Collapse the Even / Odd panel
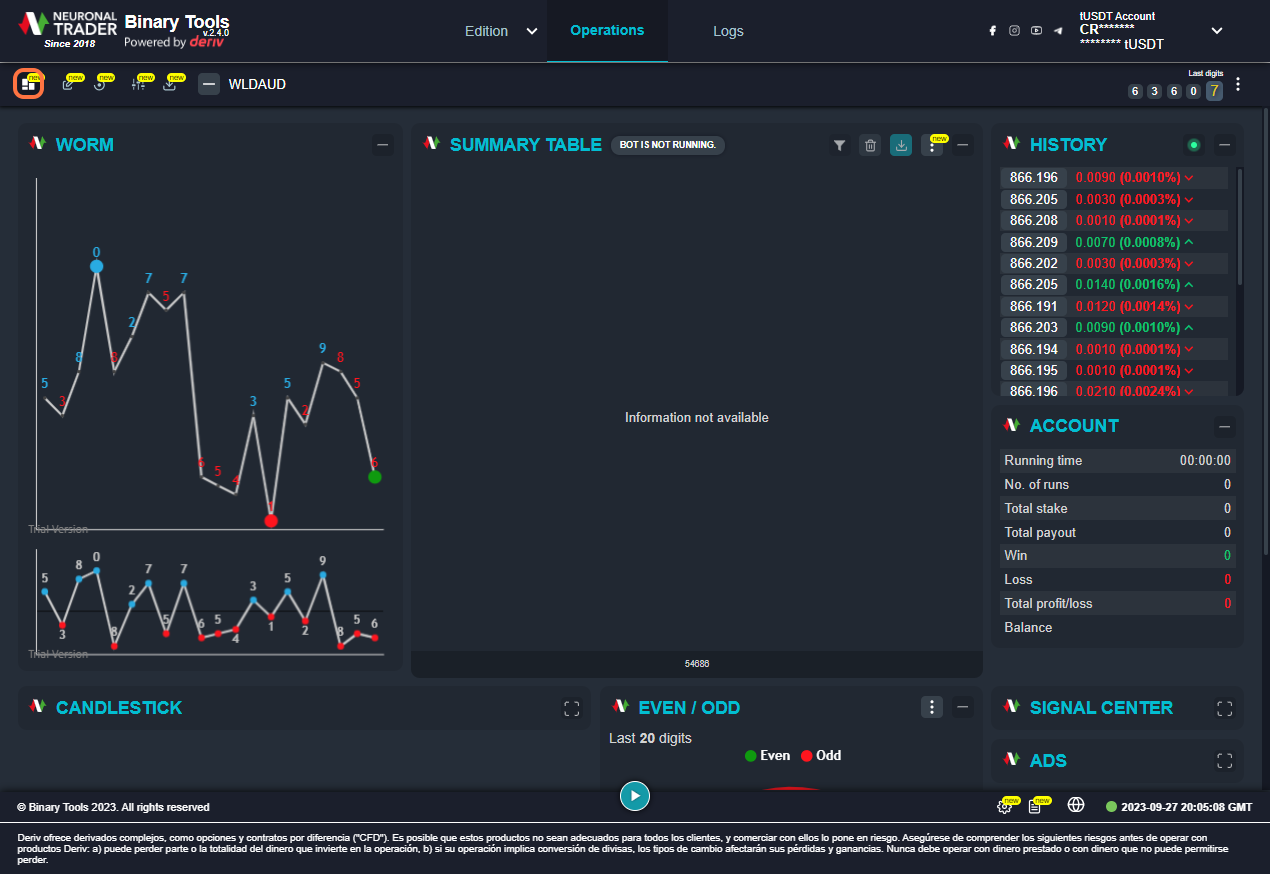Screen dimensions: 1270x874 click(x=963, y=707)
